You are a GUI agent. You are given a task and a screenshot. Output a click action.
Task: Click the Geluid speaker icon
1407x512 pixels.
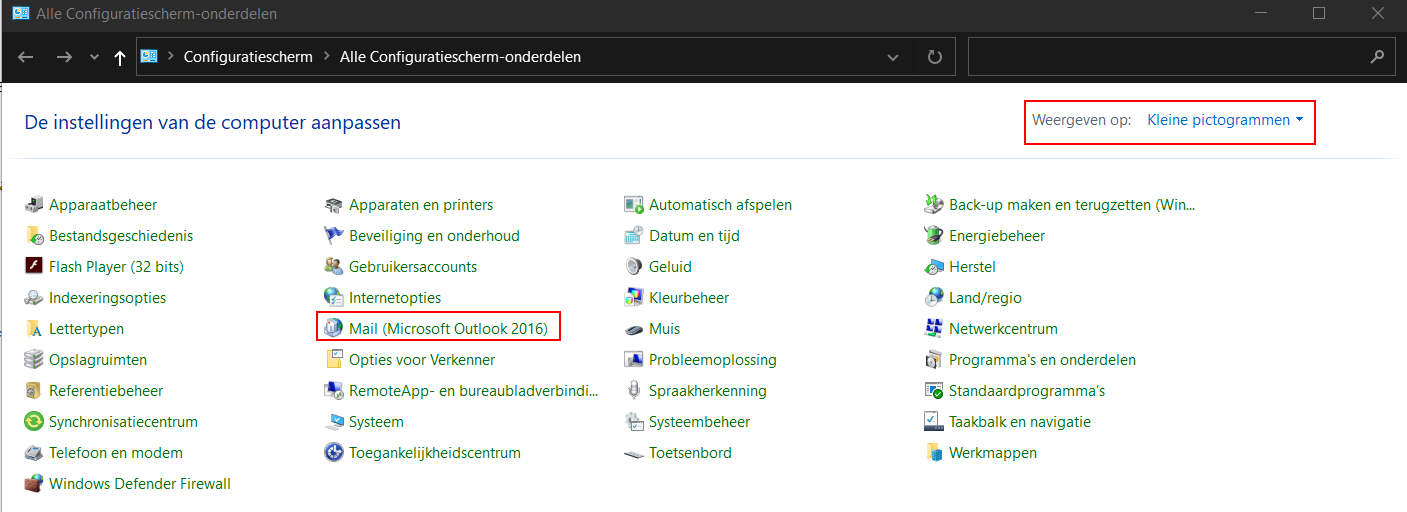point(633,266)
